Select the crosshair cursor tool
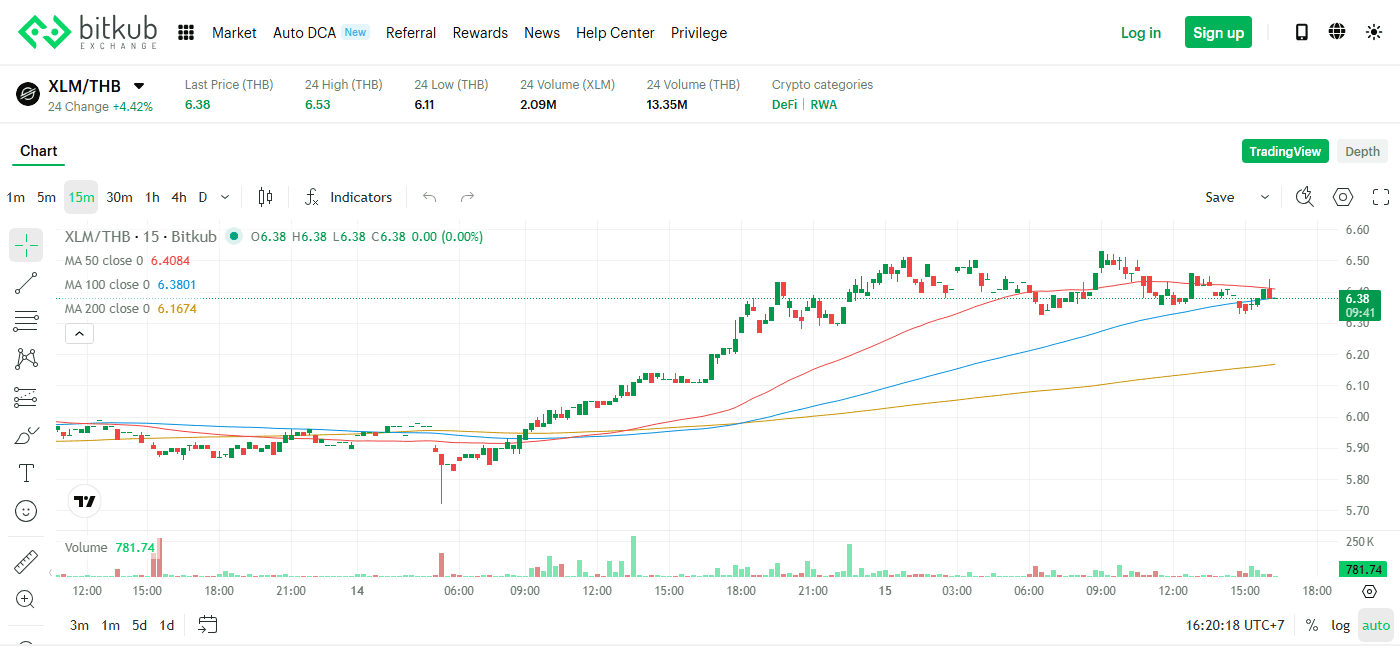The image size is (1400, 650). (26, 245)
